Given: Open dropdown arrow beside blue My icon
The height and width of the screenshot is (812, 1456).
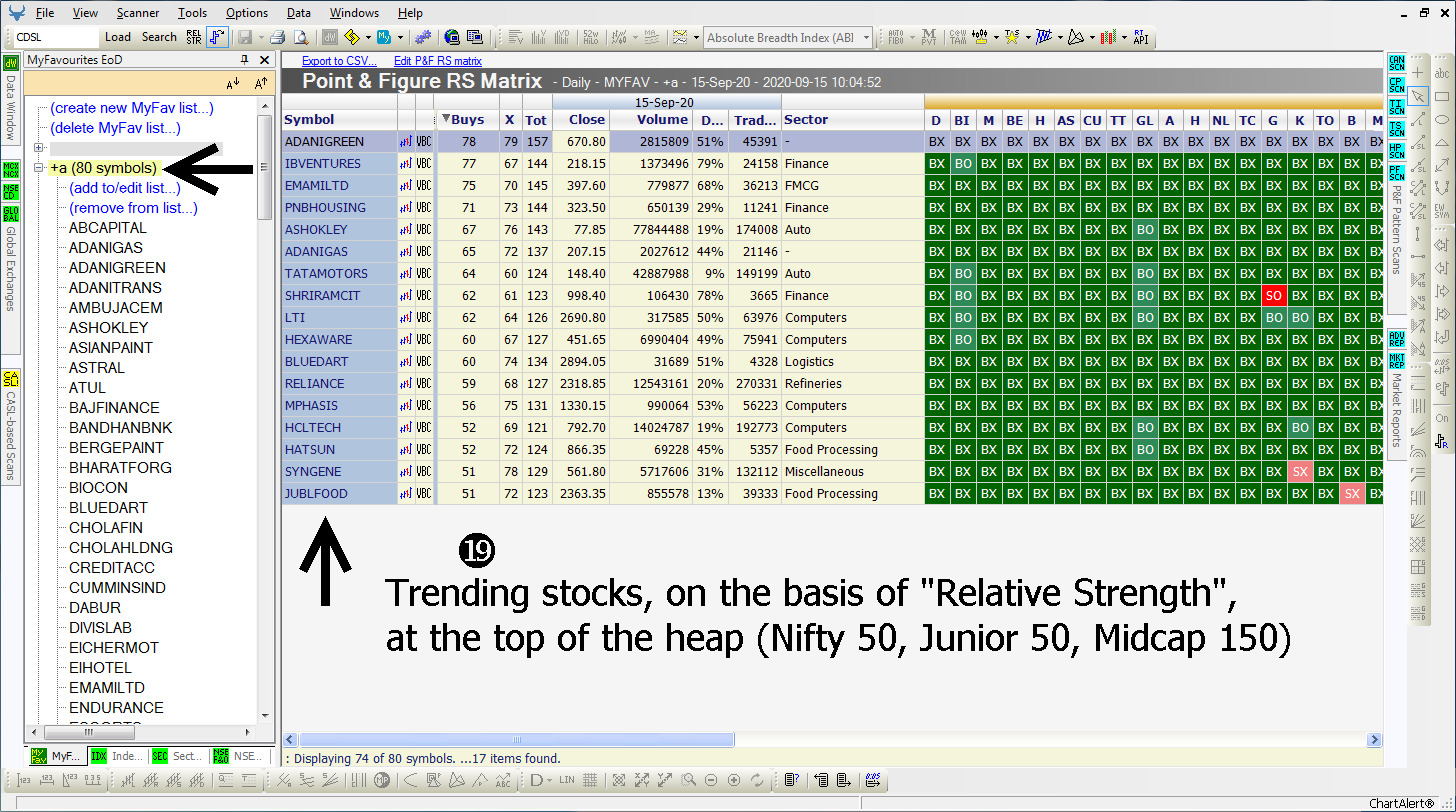Looking at the screenshot, I should tap(401, 37).
